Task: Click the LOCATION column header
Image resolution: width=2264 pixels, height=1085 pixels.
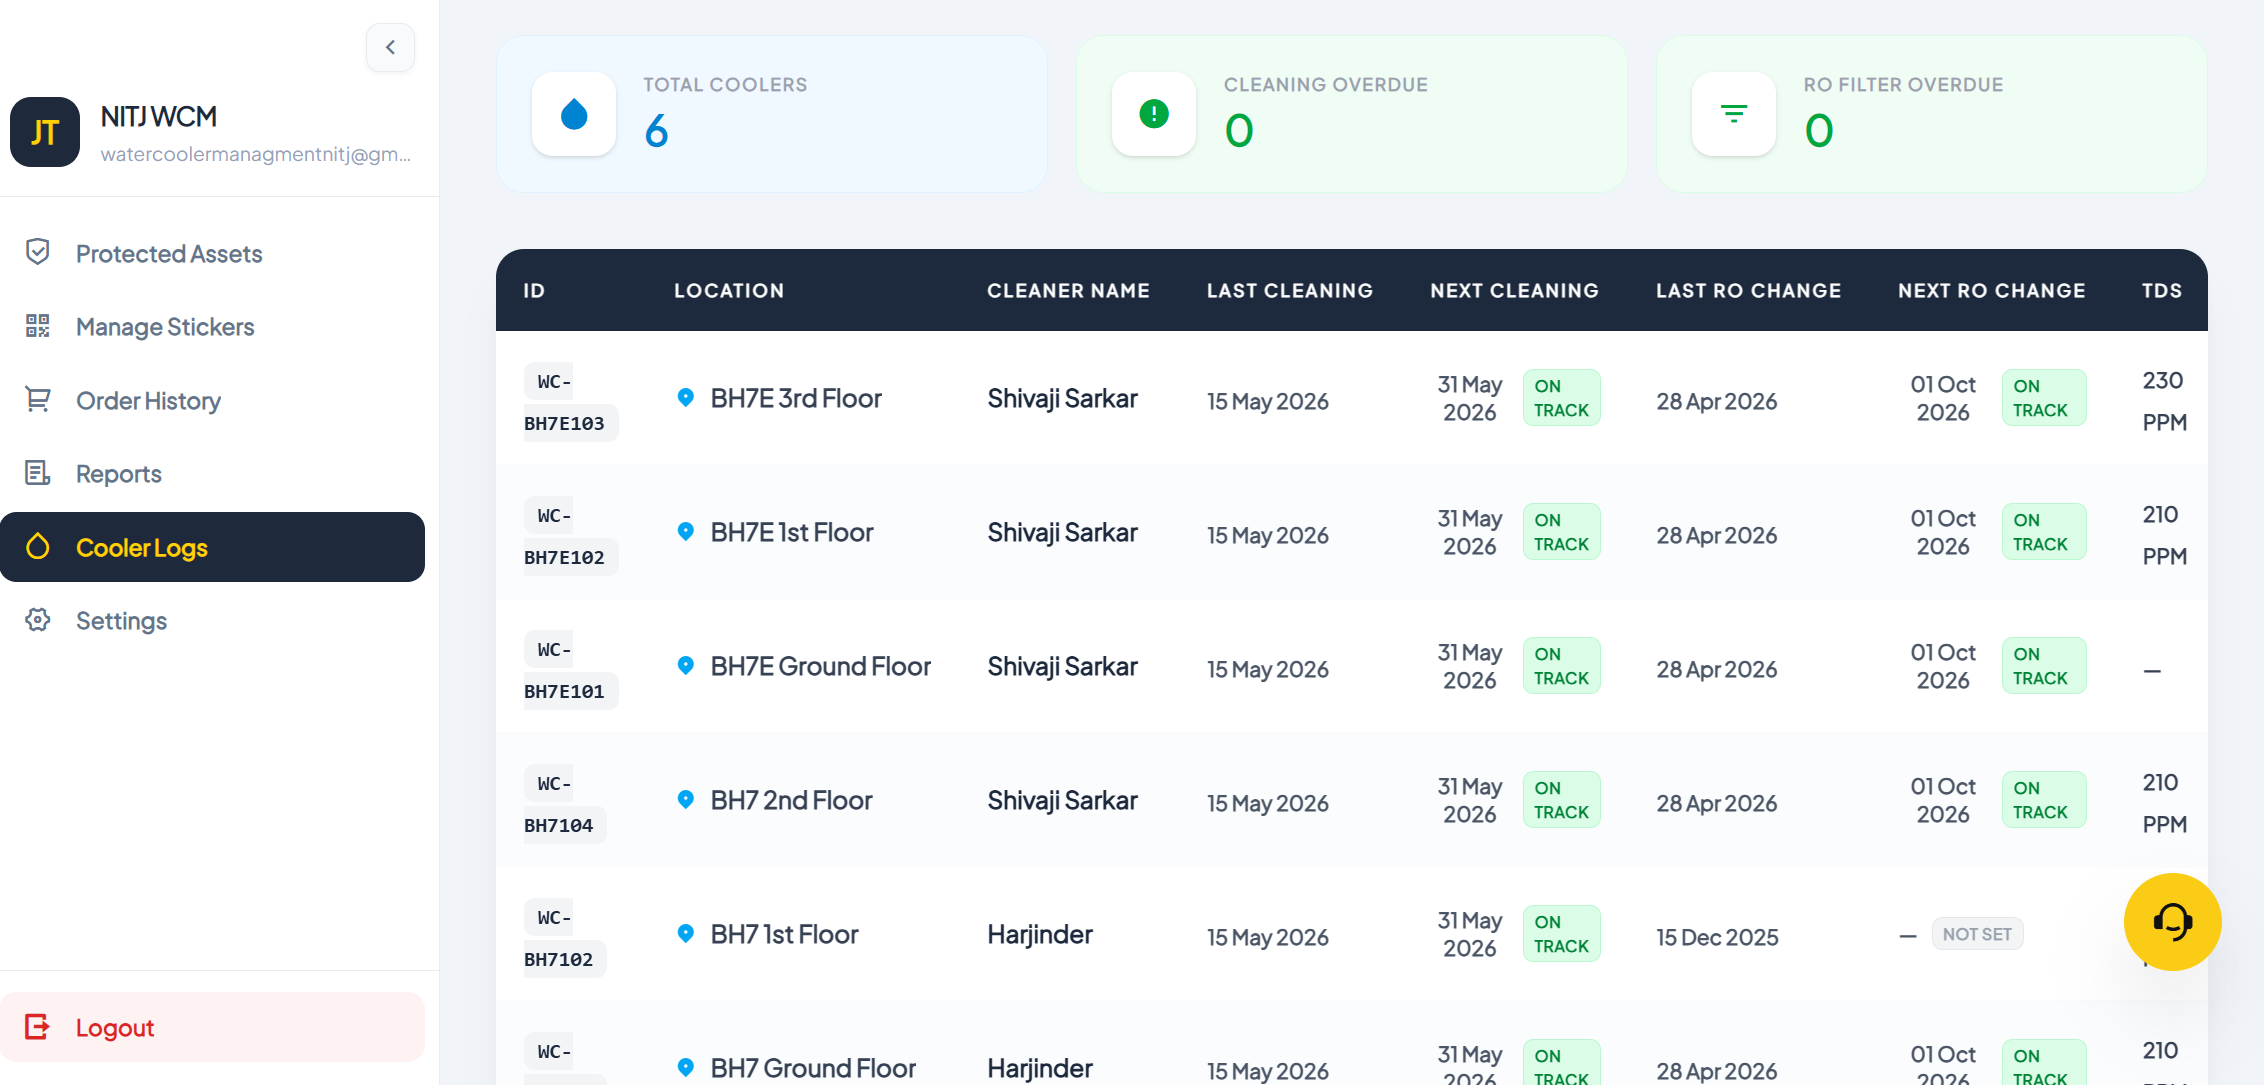Action: (729, 290)
